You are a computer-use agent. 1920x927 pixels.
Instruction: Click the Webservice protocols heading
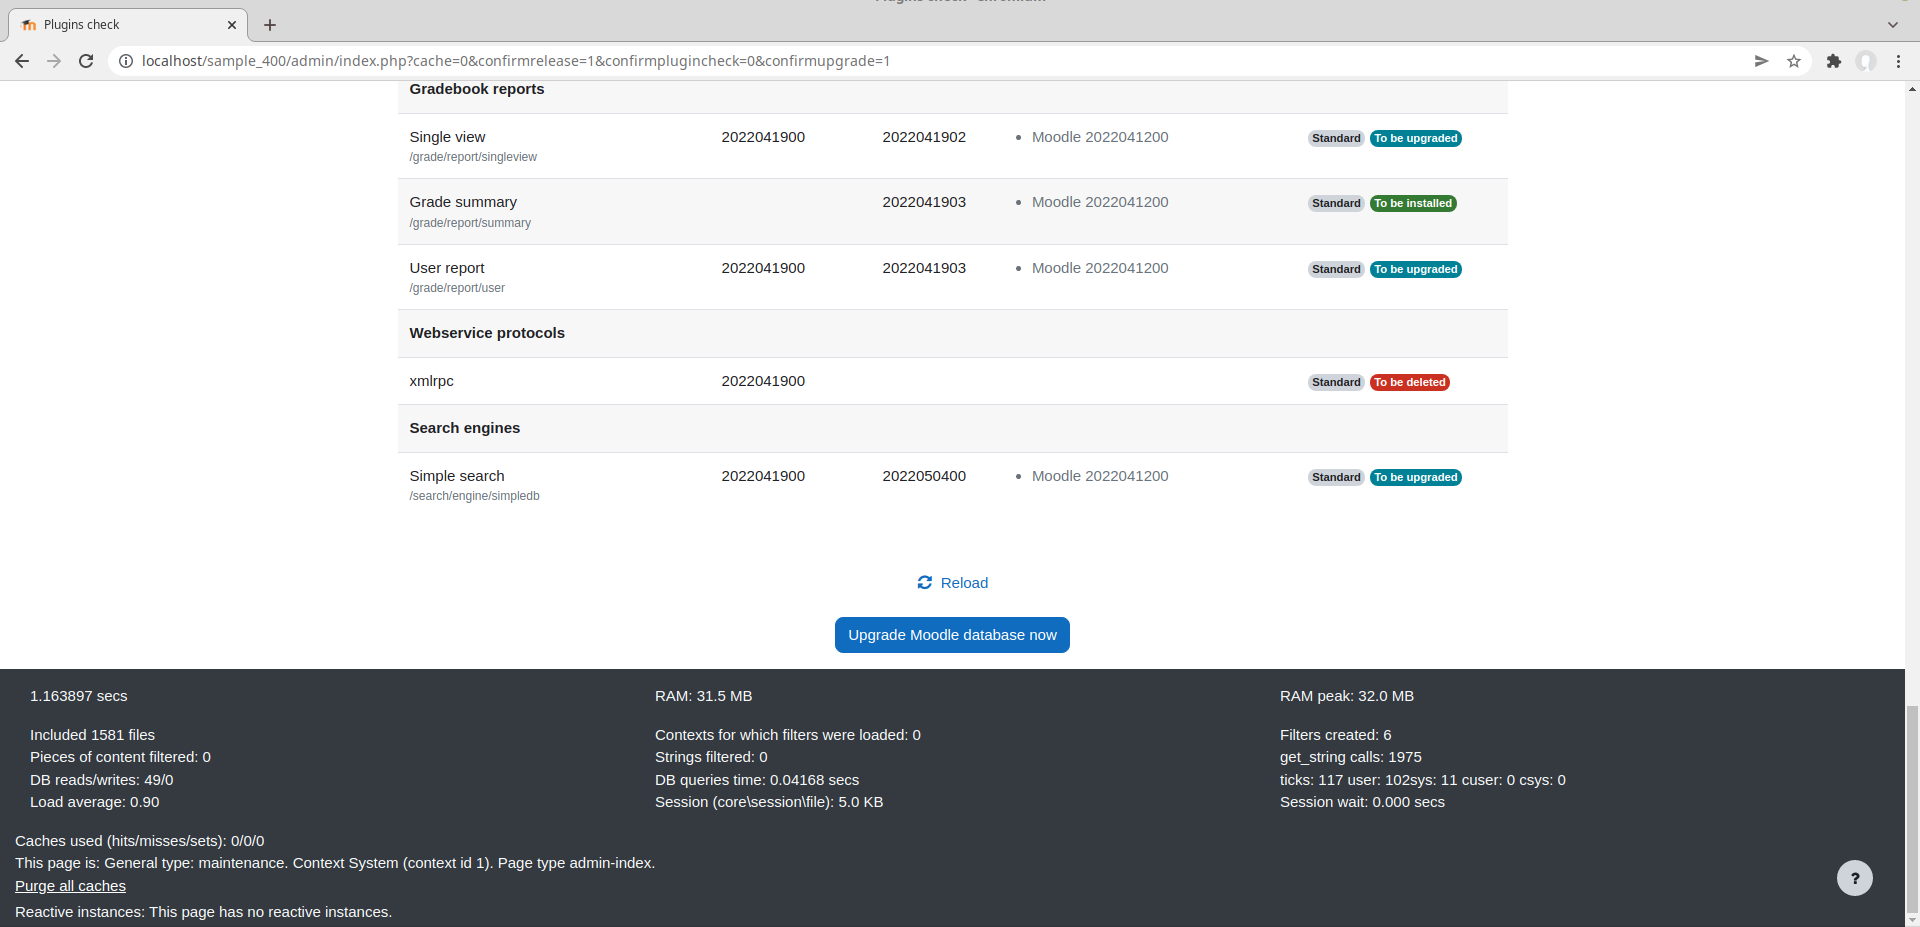coord(487,333)
